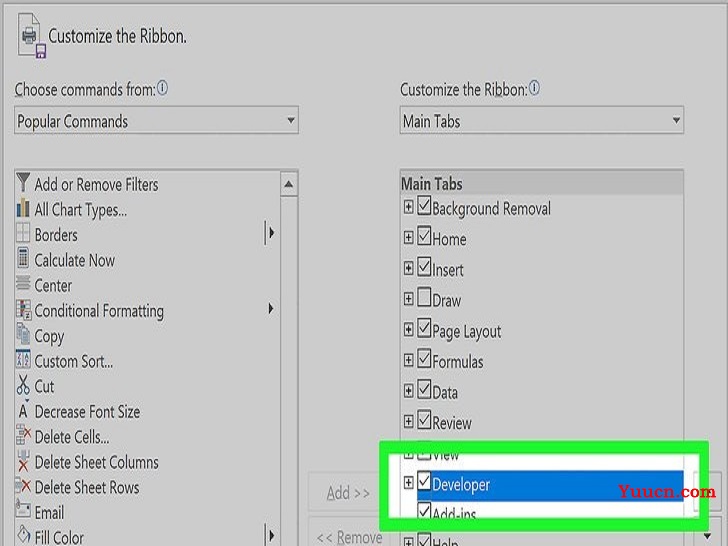Toggle the Formulas tab checkbox
Image resolution: width=728 pixels, height=546 pixels.
pos(424,359)
